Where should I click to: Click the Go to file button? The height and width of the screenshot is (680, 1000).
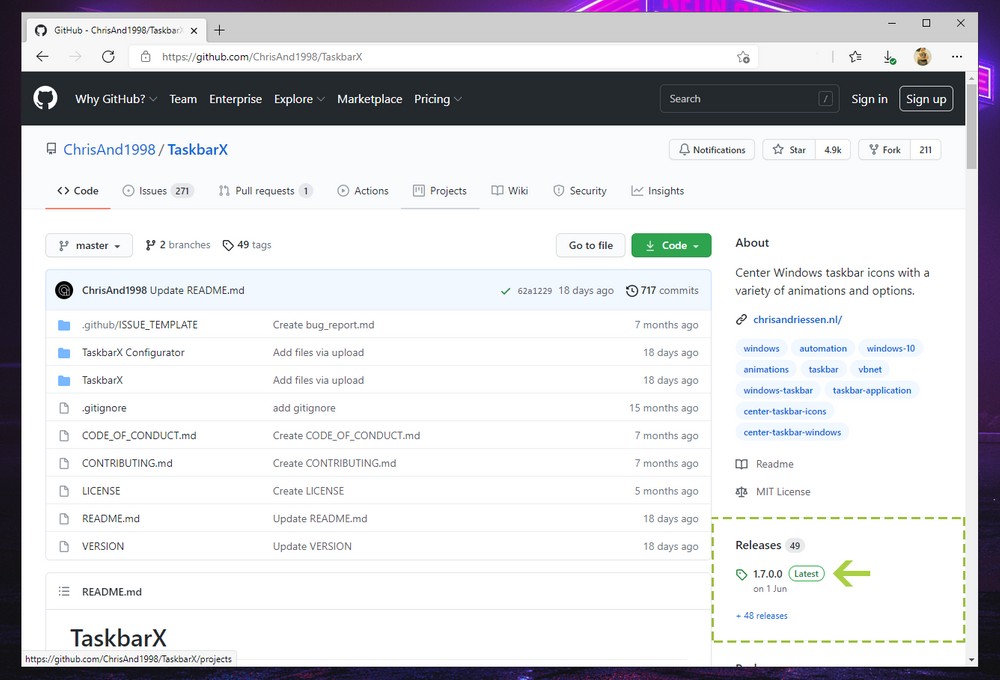point(590,245)
